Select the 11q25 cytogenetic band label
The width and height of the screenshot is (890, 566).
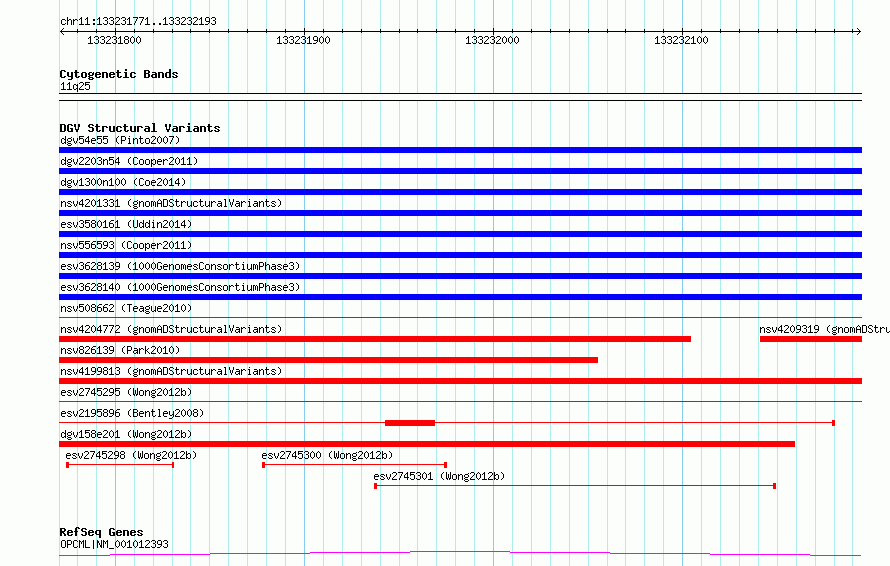[75, 86]
